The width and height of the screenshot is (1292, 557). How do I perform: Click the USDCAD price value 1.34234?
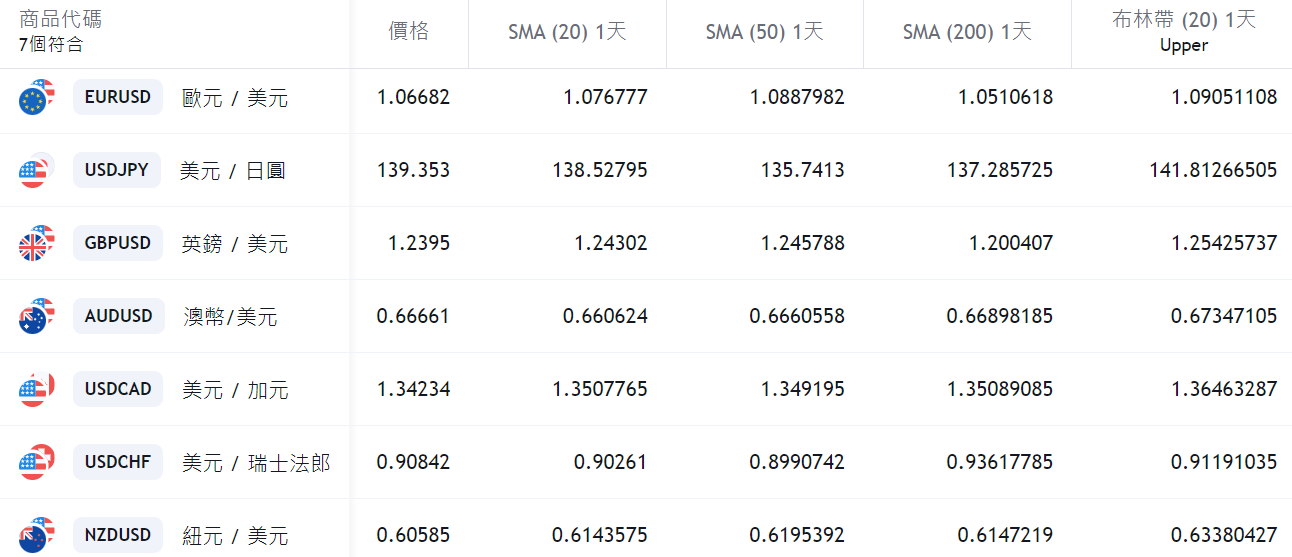click(413, 389)
